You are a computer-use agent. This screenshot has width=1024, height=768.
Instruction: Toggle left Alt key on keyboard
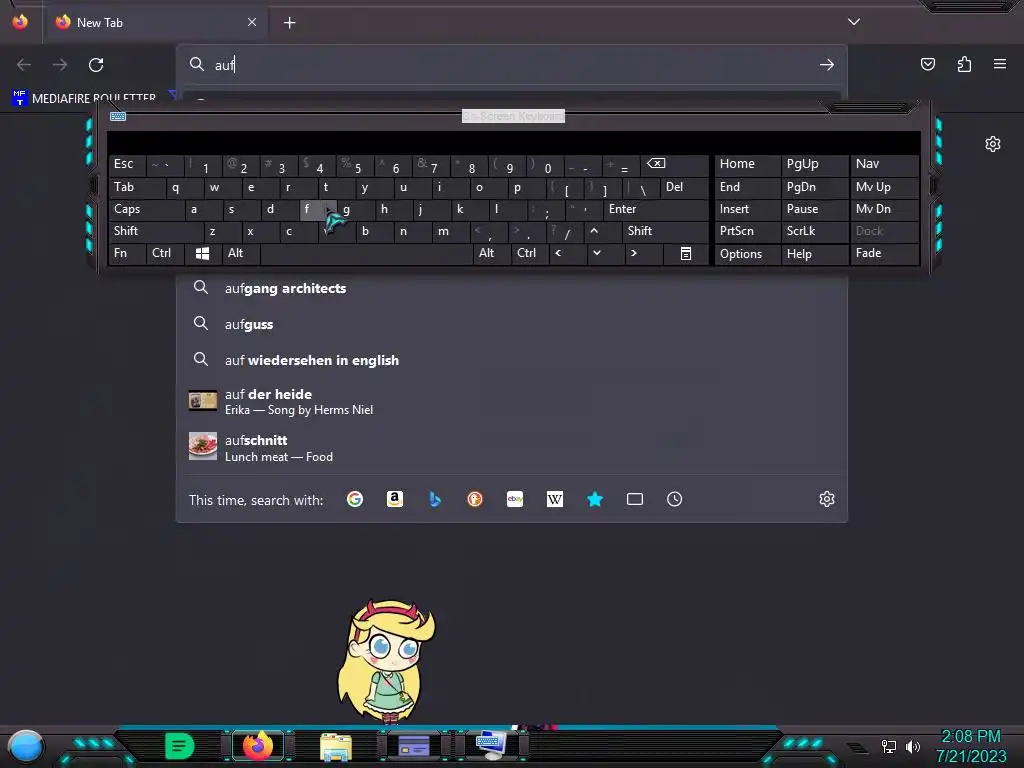[x=241, y=253]
